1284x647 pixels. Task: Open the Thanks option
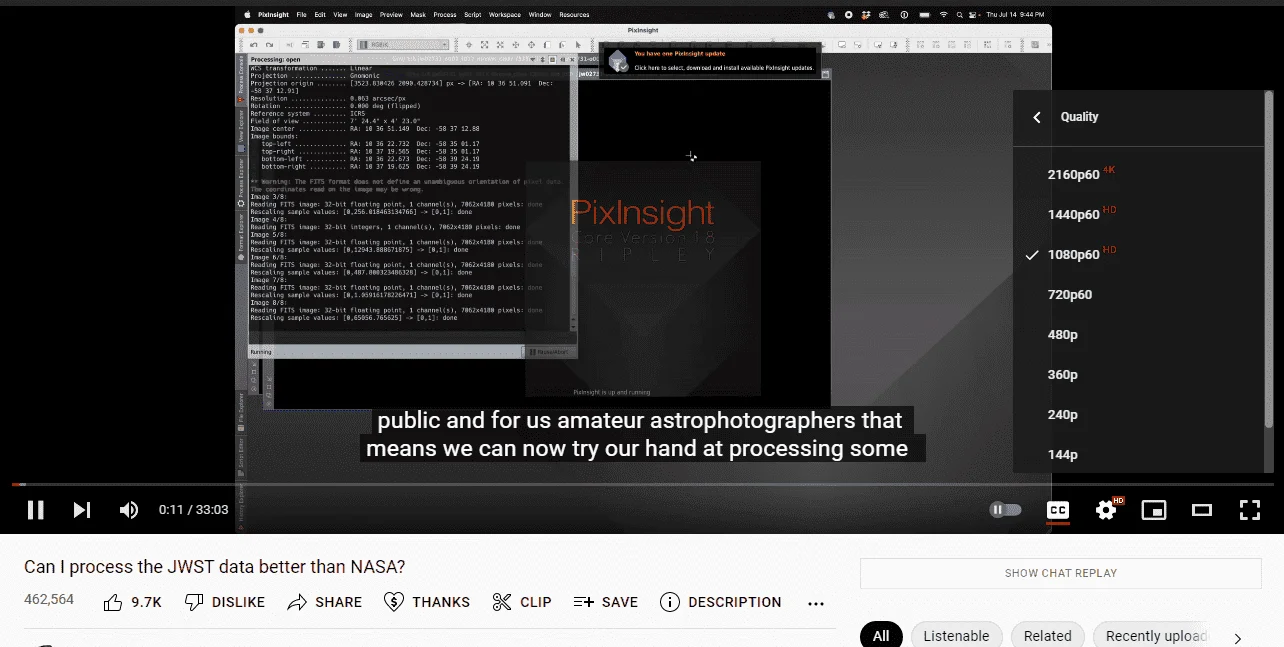pyautogui.click(x=427, y=602)
